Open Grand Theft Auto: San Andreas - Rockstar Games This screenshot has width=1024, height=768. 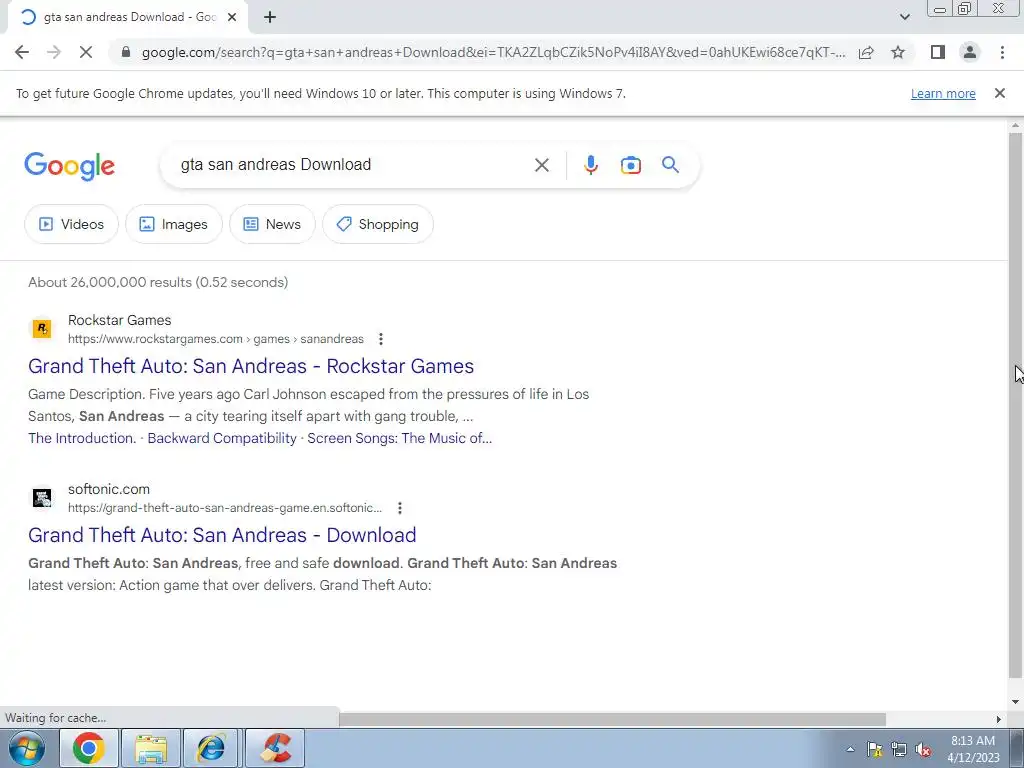(x=251, y=366)
